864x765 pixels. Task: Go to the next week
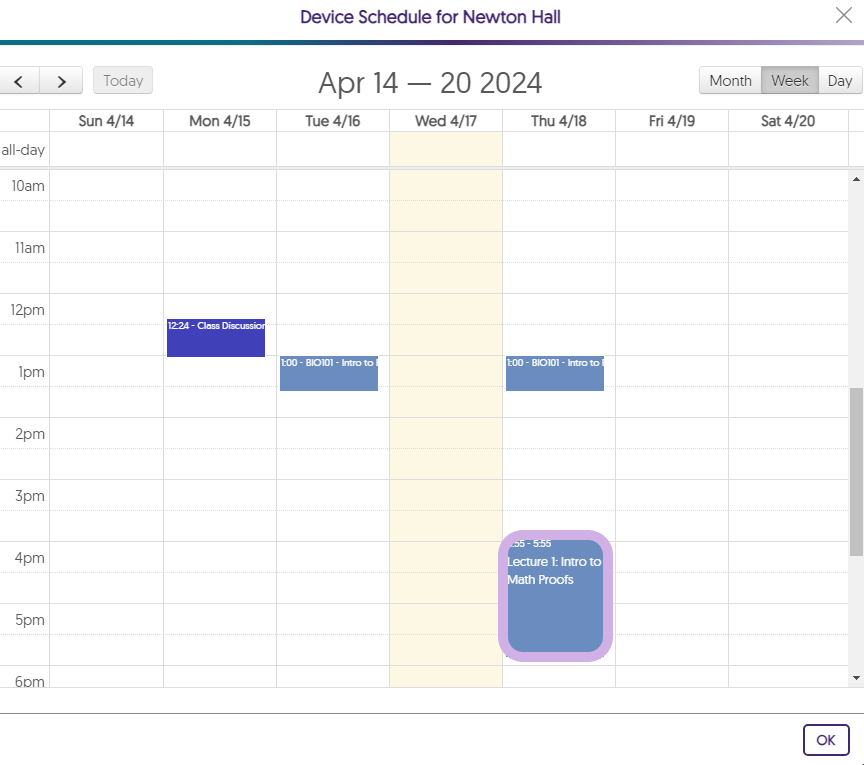coord(62,81)
